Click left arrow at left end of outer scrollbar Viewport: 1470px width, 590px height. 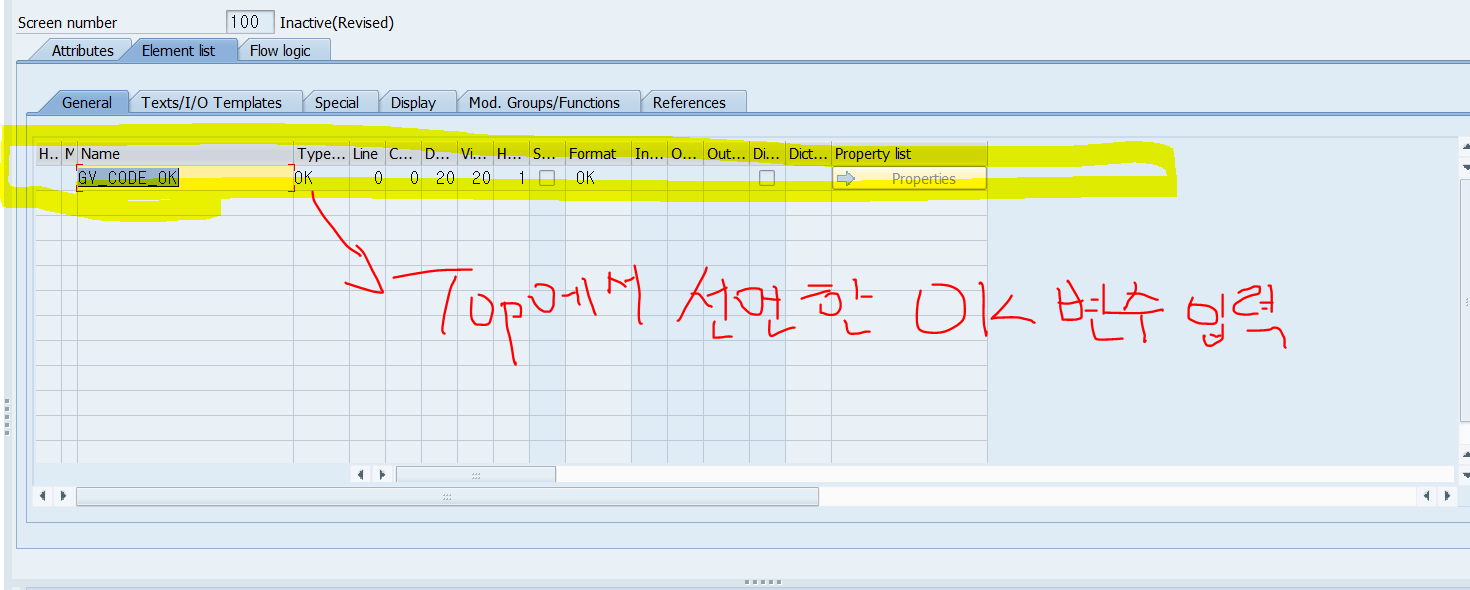click(43, 496)
